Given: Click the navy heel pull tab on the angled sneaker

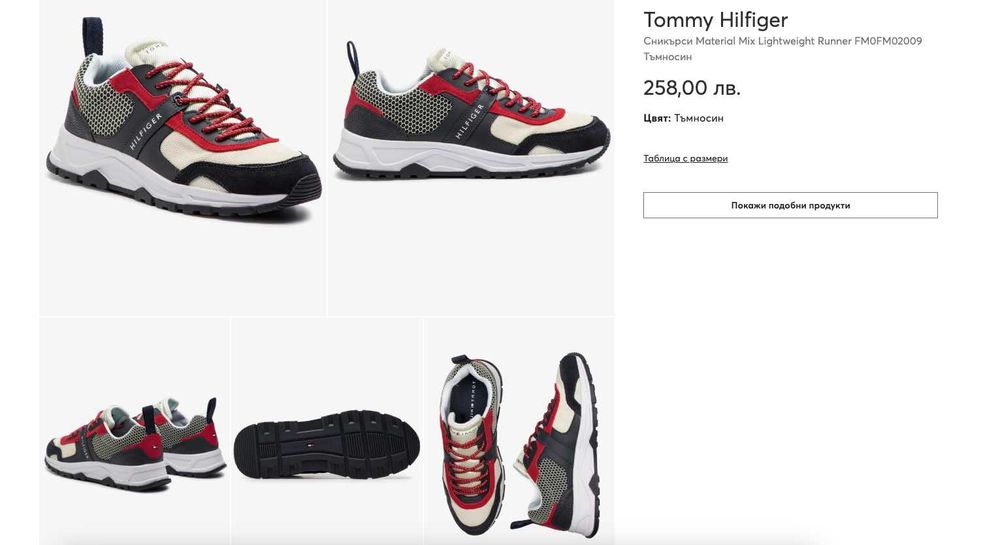Looking at the screenshot, I should point(92,37).
